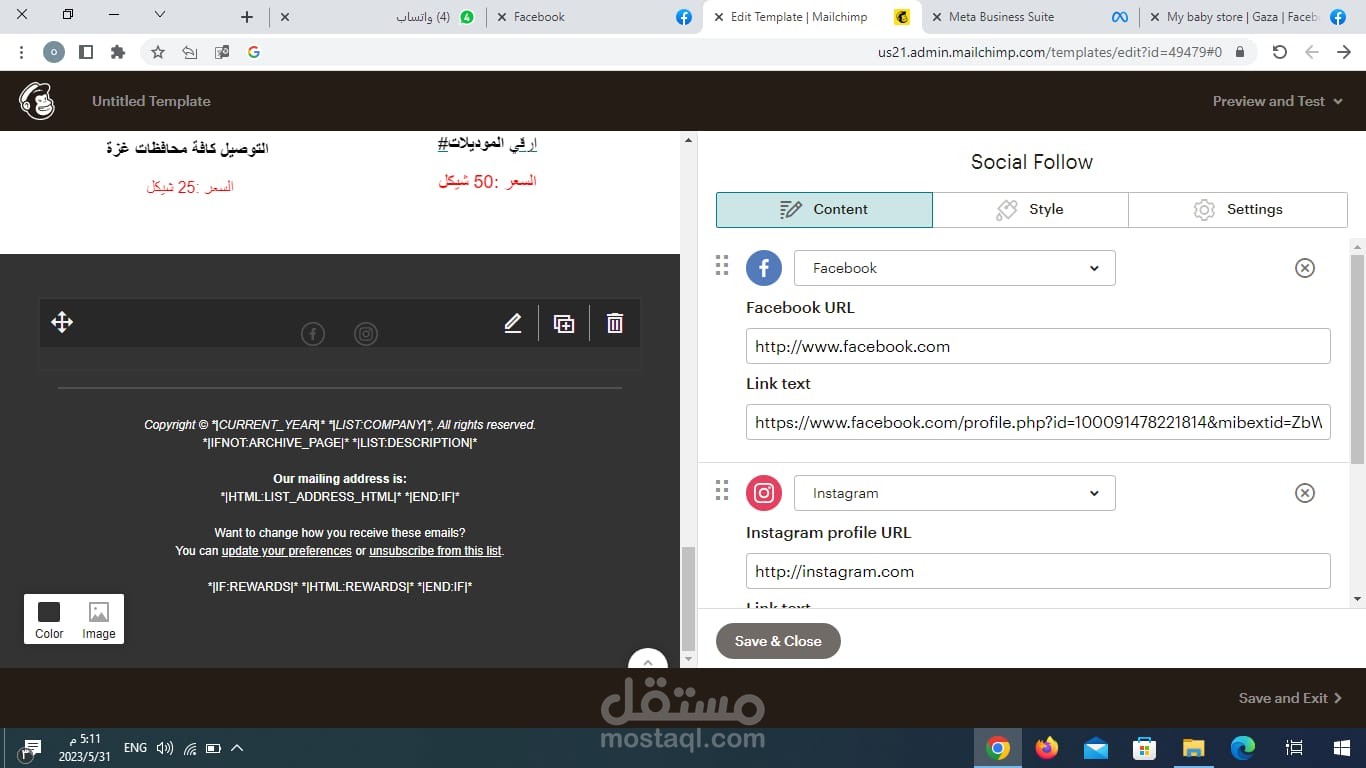Switch to the Settings tab
The width and height of the screenshot is (1366, 768).
pyautogui.click(x=1238, y=209)
